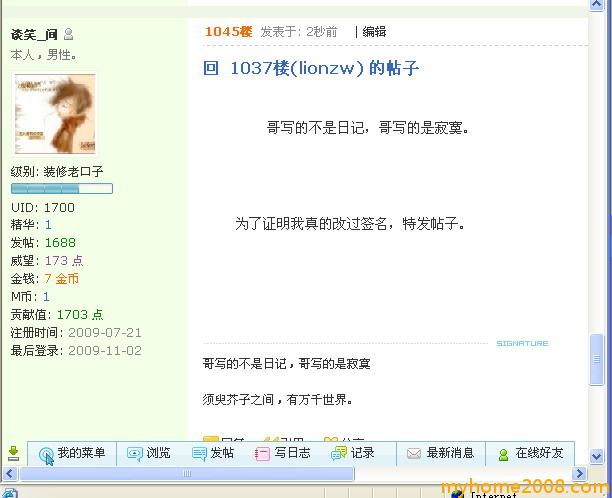Click the horizontal scrollbar left arrow
The width and height of the screenshot is (612, 498).
(x=10, y=474)
